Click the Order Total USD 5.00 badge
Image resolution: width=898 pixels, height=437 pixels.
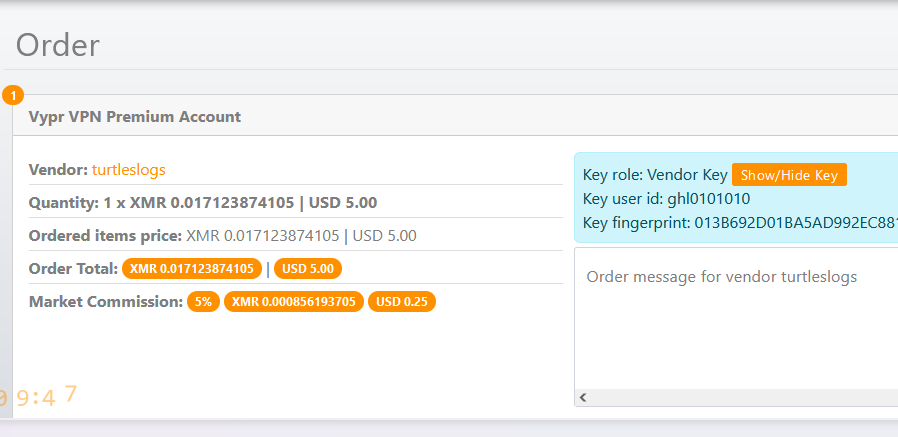(x=309, y=268)
